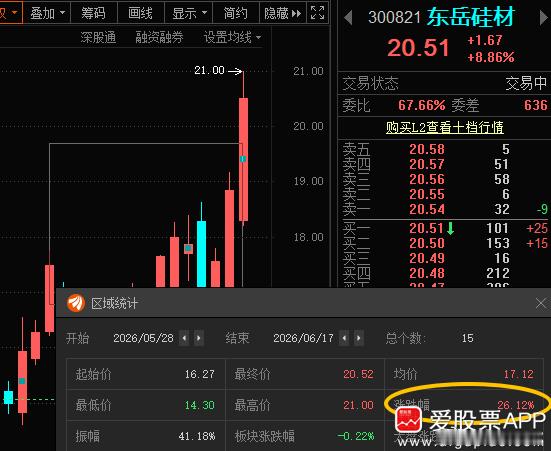Click the 委差 value 636
The width and height of the screenshot is (551, 451).
(x=536, y=105)
